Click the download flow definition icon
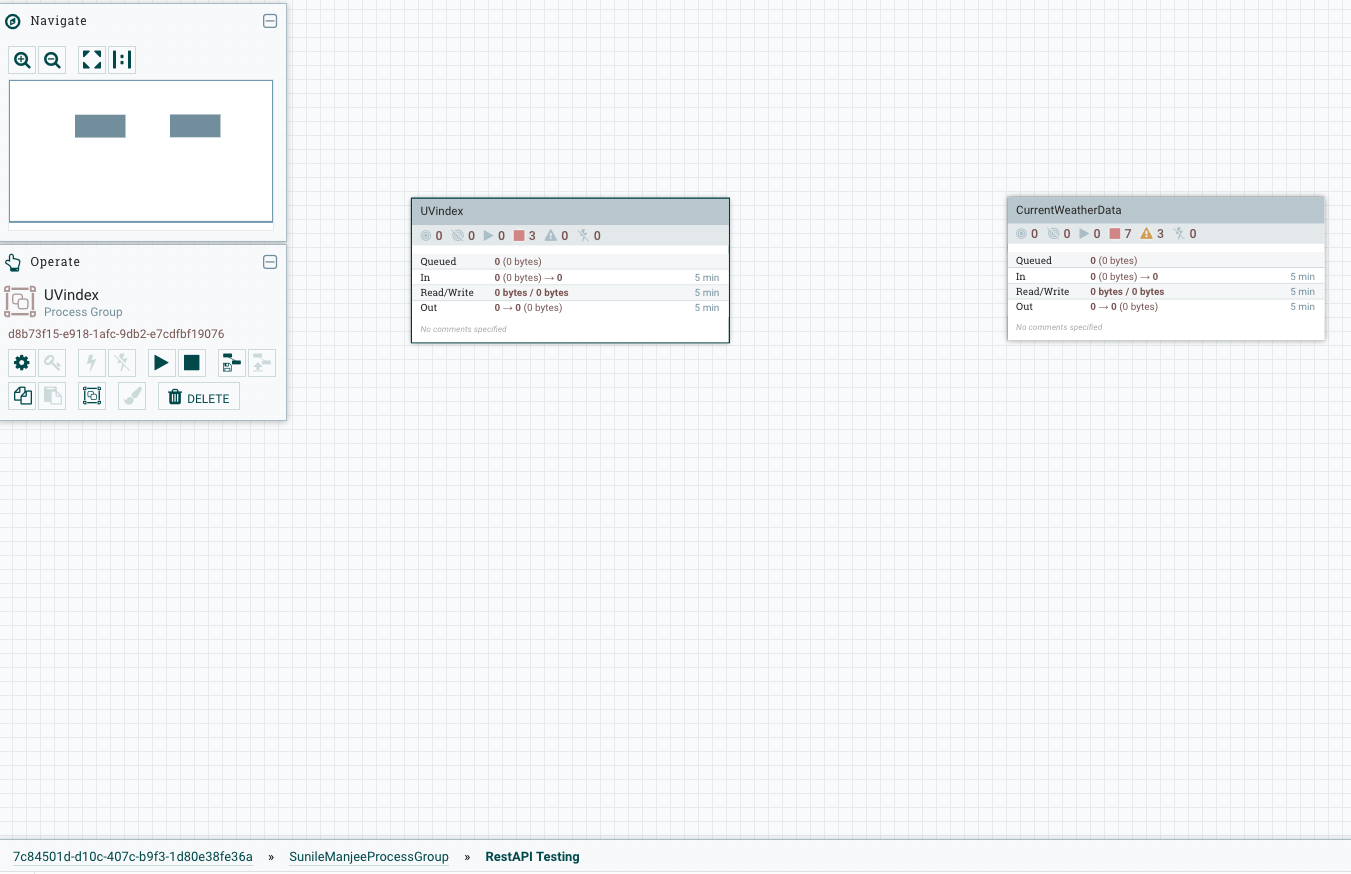The height and width of the screenshot is (874, 1351). (x=232, y=362)
